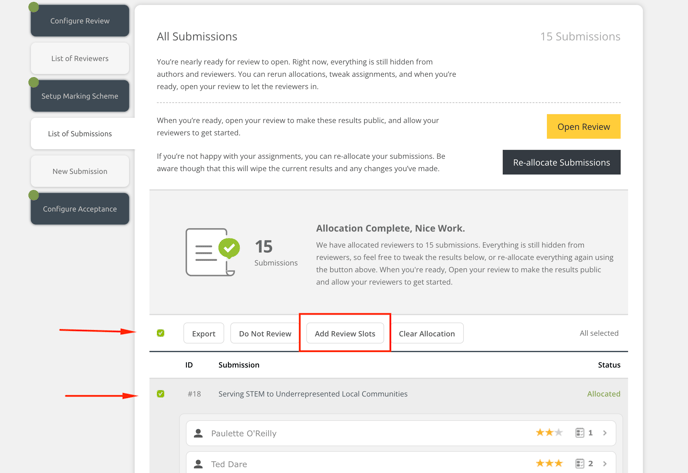Click form icon in Paulette O'Reilly row
This screenshot has width=688, height=473.
point(579,433)
